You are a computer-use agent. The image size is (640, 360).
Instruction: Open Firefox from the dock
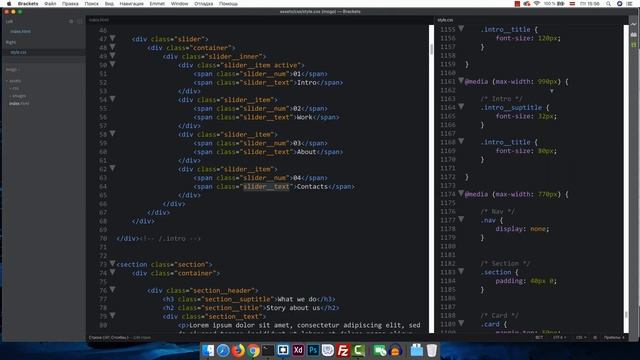(x=238, y=350)
